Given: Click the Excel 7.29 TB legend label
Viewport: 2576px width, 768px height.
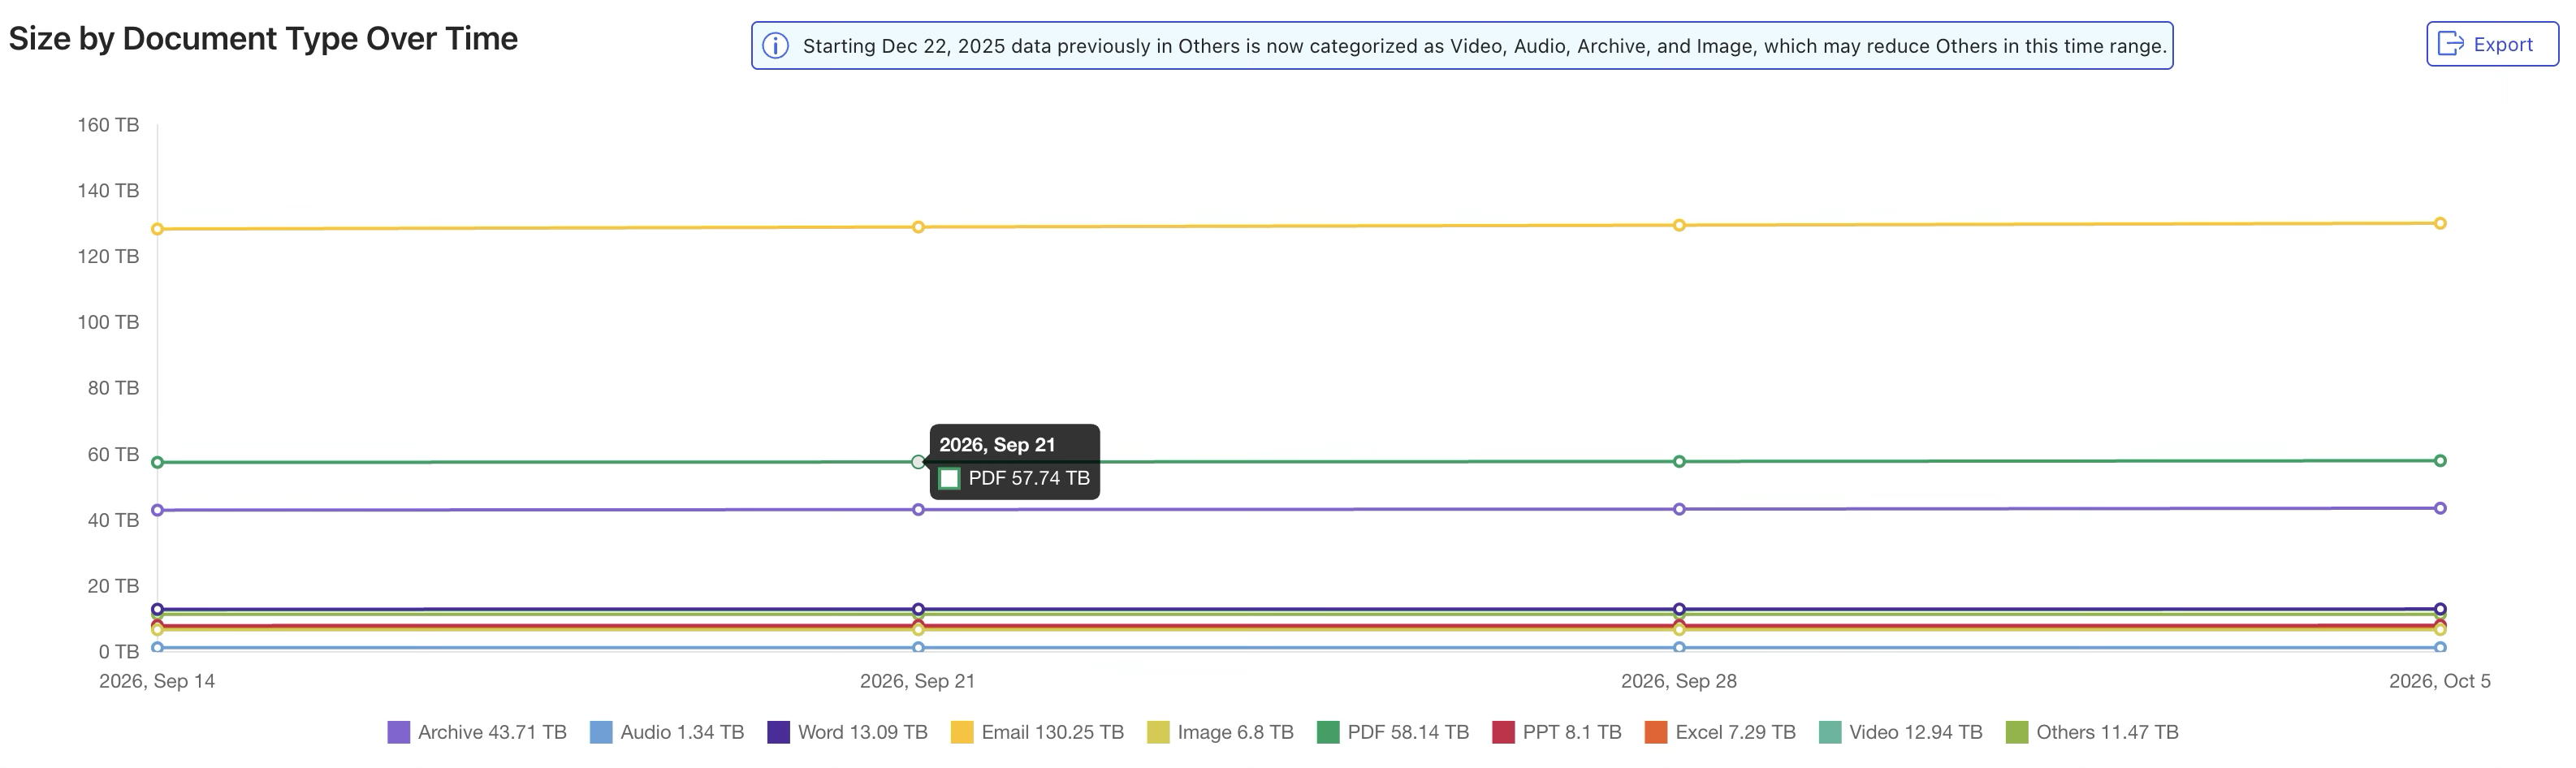Looking at the screenshot, I should coord(1735,732).
